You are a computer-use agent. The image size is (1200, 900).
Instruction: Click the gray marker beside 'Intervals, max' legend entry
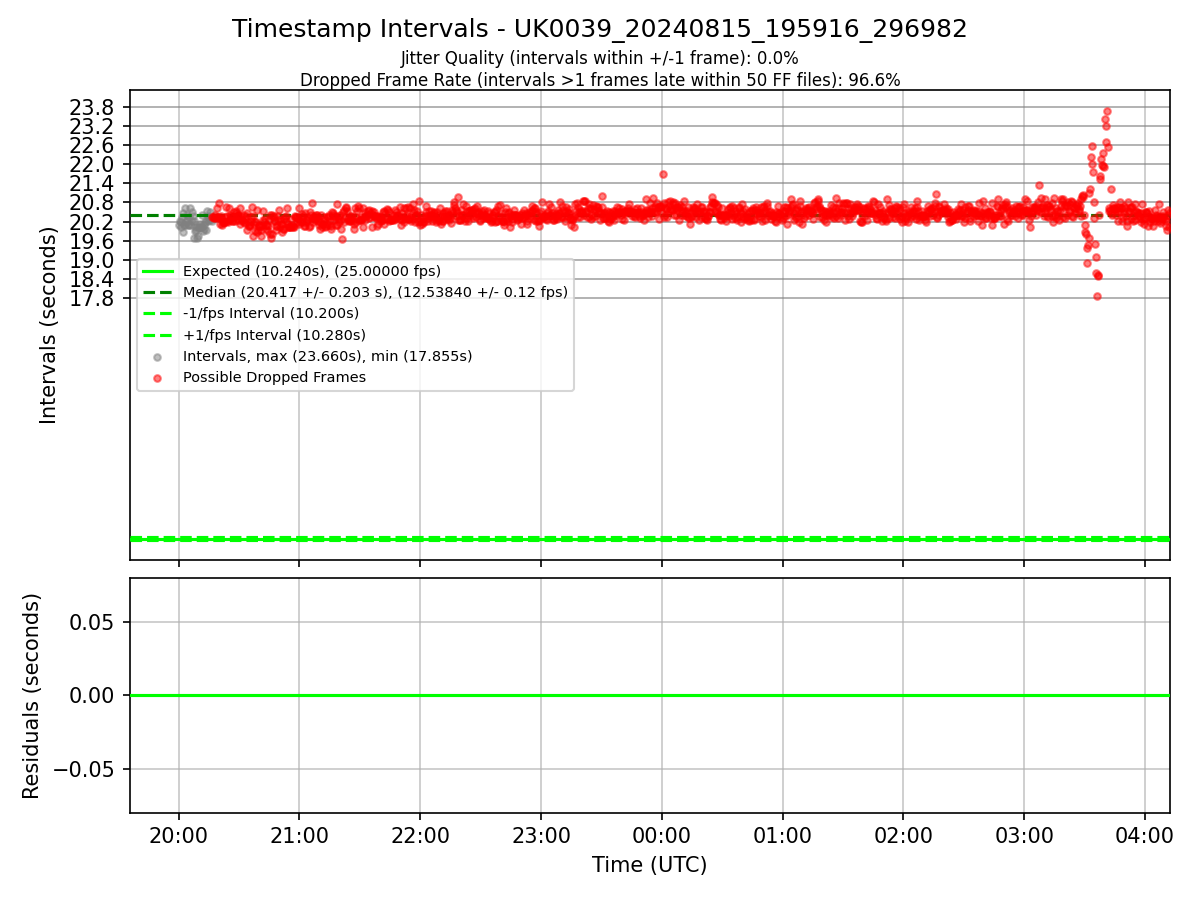click(x=157, y=356)
